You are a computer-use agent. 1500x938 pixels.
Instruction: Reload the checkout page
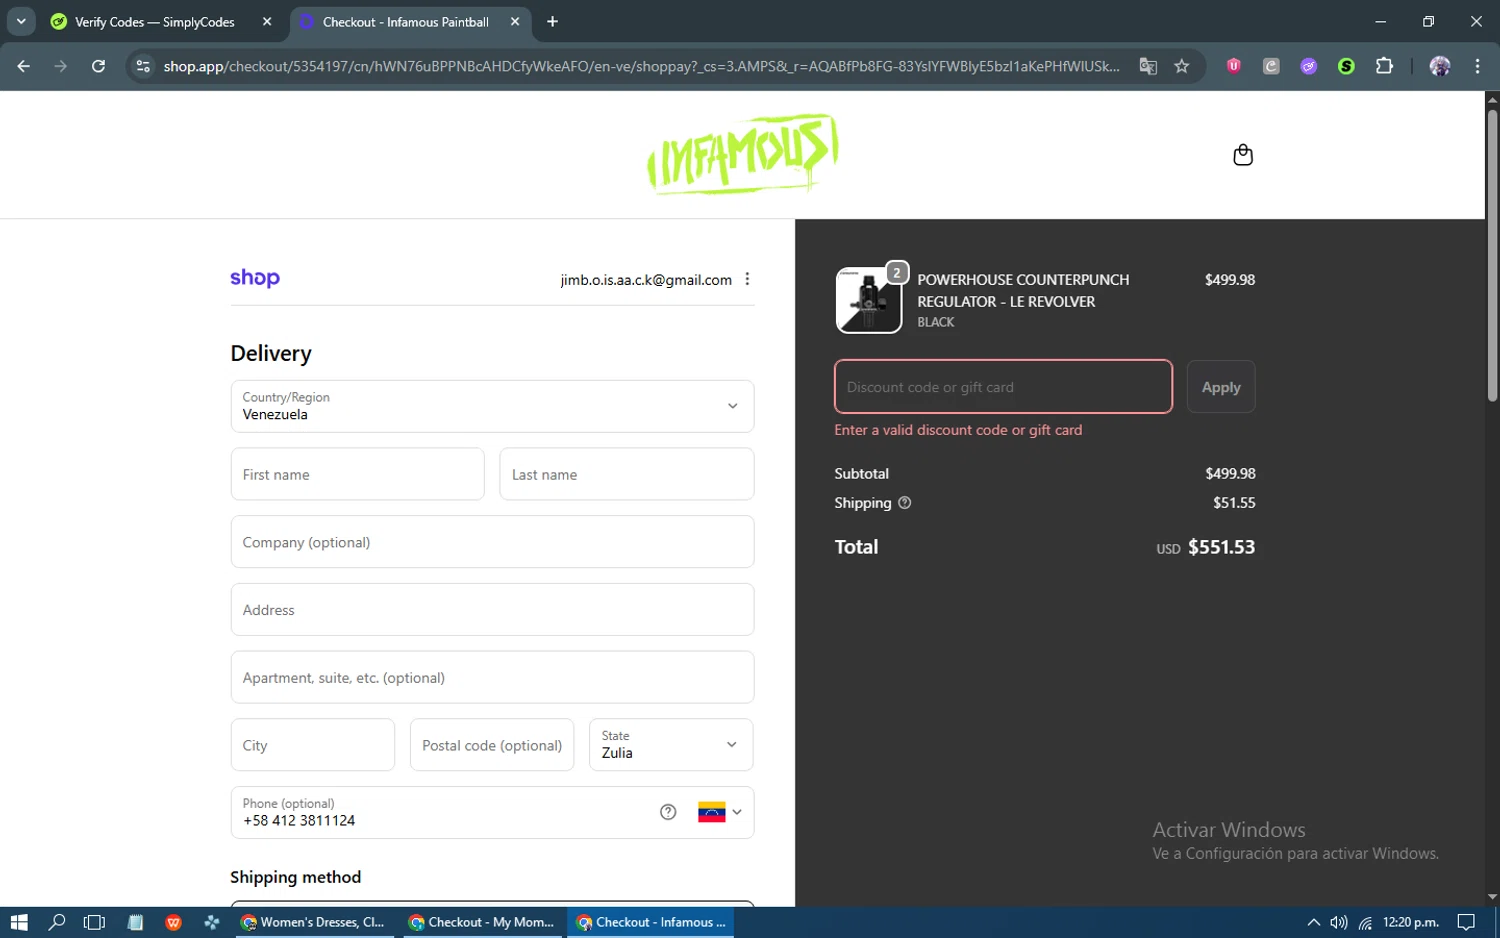pos(98,66)
